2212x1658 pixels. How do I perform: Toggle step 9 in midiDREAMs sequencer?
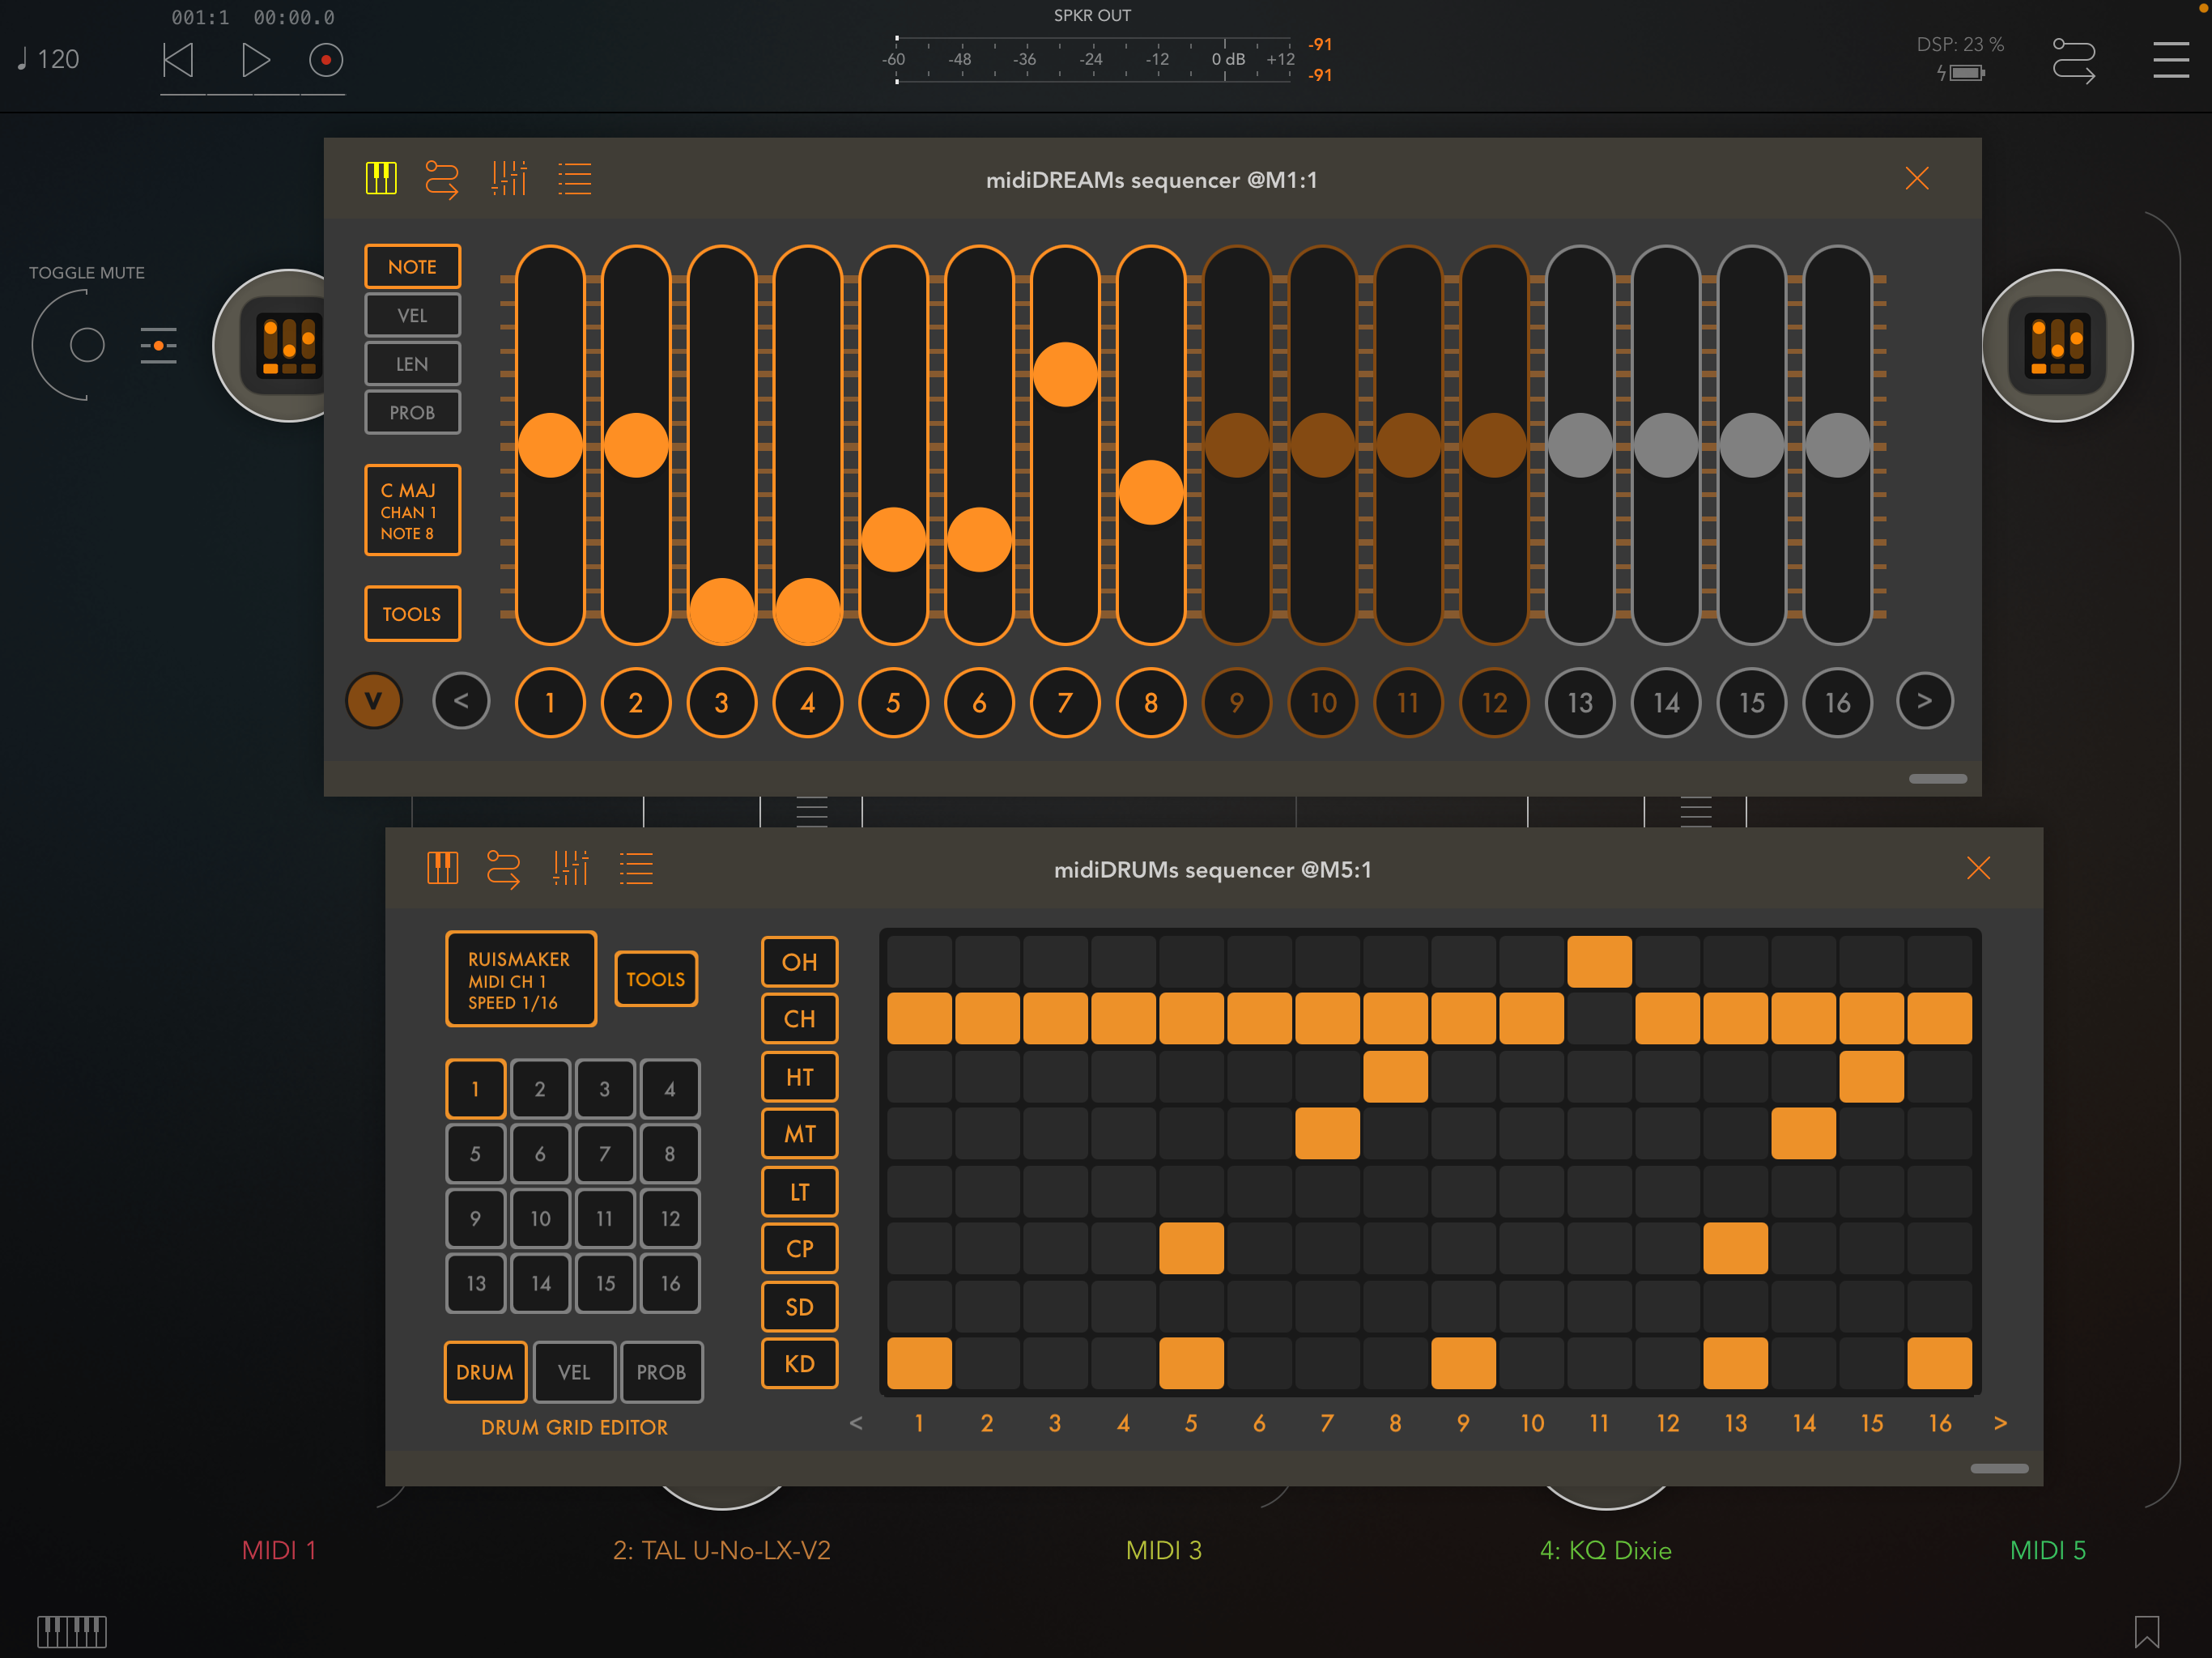pos(1237,703)
